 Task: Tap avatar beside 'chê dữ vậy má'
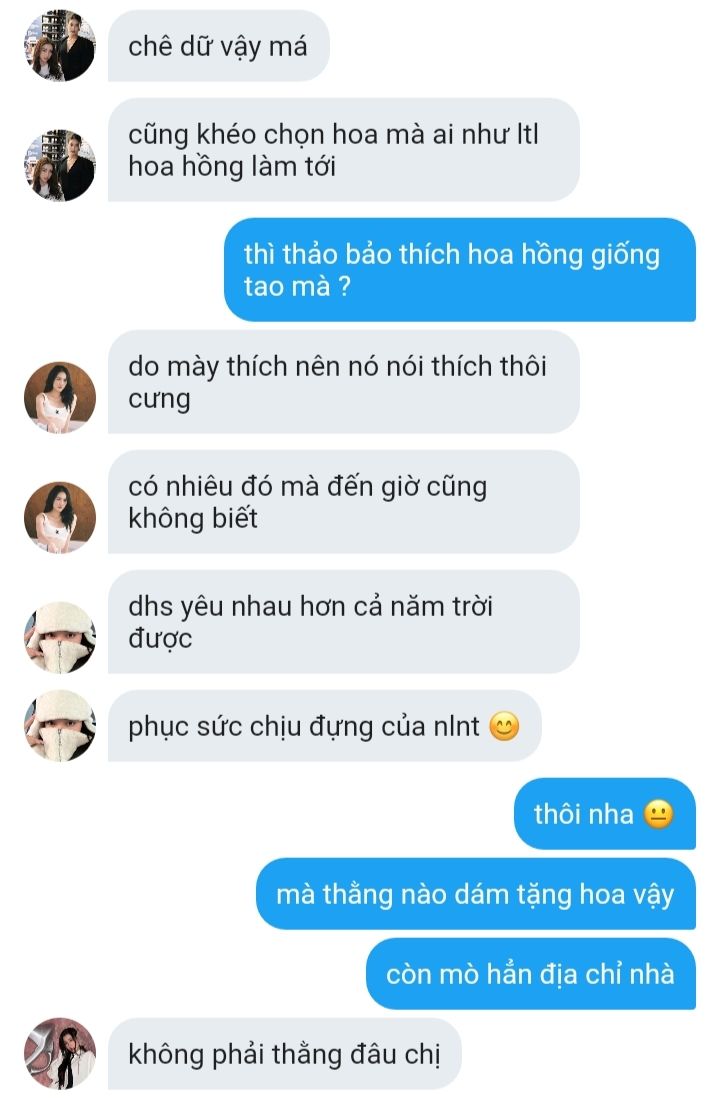tap(60, 46)
